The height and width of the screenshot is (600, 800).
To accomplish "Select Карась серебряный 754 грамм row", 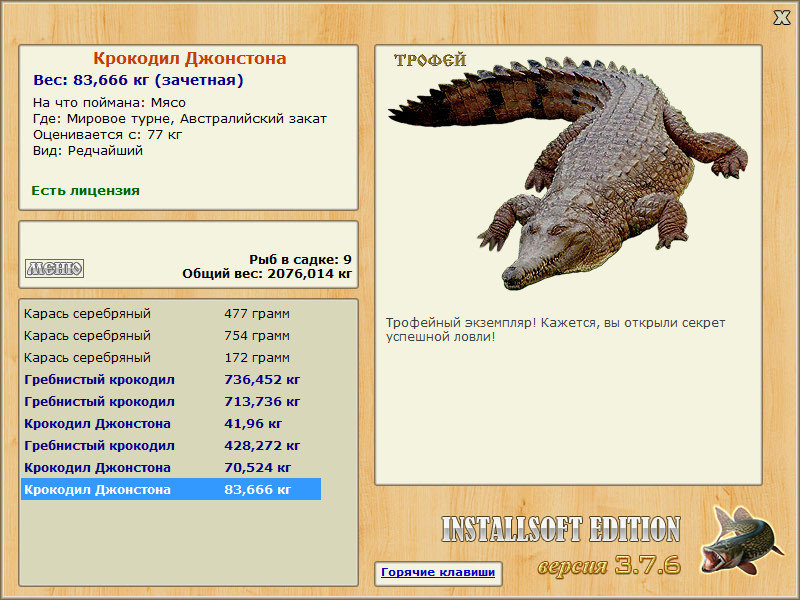I will [x=171, y=335].
